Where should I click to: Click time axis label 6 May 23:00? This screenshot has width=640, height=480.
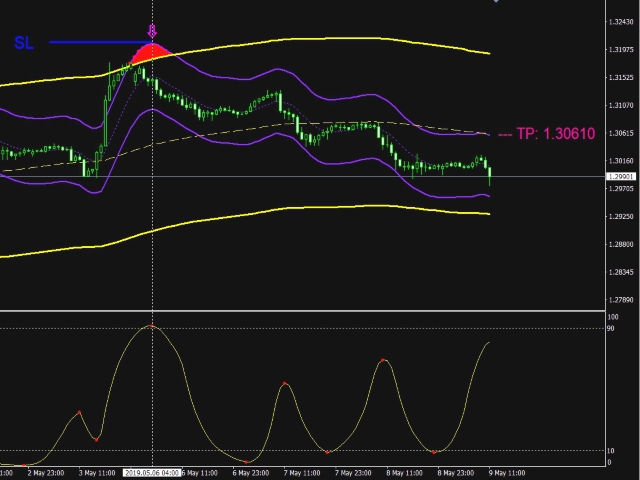click(251, 473)
